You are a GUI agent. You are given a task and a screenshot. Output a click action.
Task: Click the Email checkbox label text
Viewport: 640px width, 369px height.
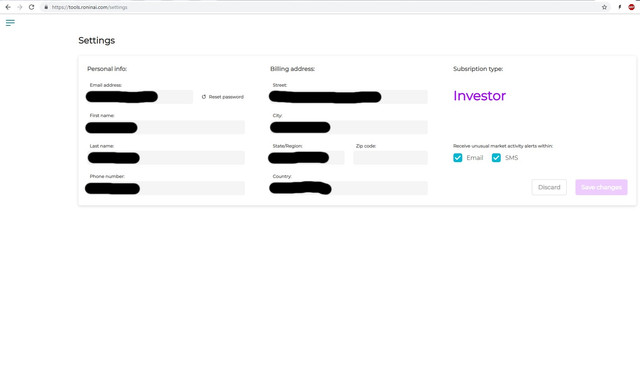click(x=475, y=158)
